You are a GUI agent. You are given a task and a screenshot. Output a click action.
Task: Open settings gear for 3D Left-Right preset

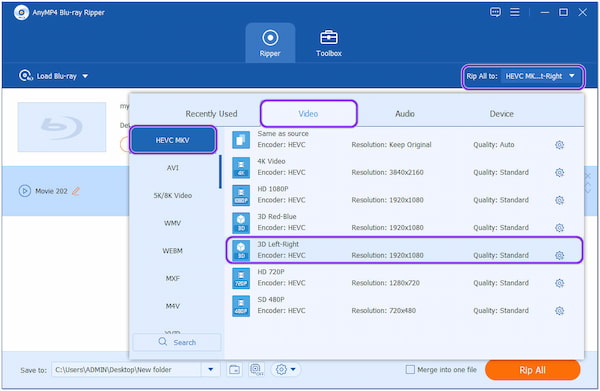[559, 255]
